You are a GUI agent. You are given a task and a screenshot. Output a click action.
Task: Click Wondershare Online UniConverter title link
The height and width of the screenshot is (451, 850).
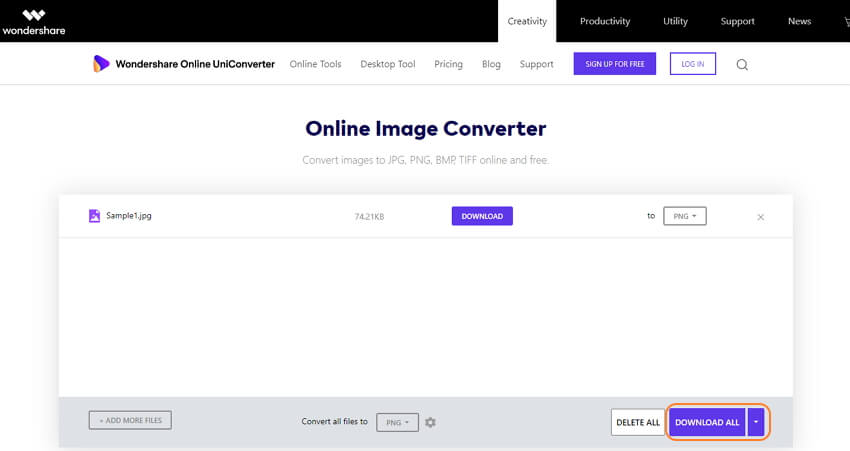(195, 64)
